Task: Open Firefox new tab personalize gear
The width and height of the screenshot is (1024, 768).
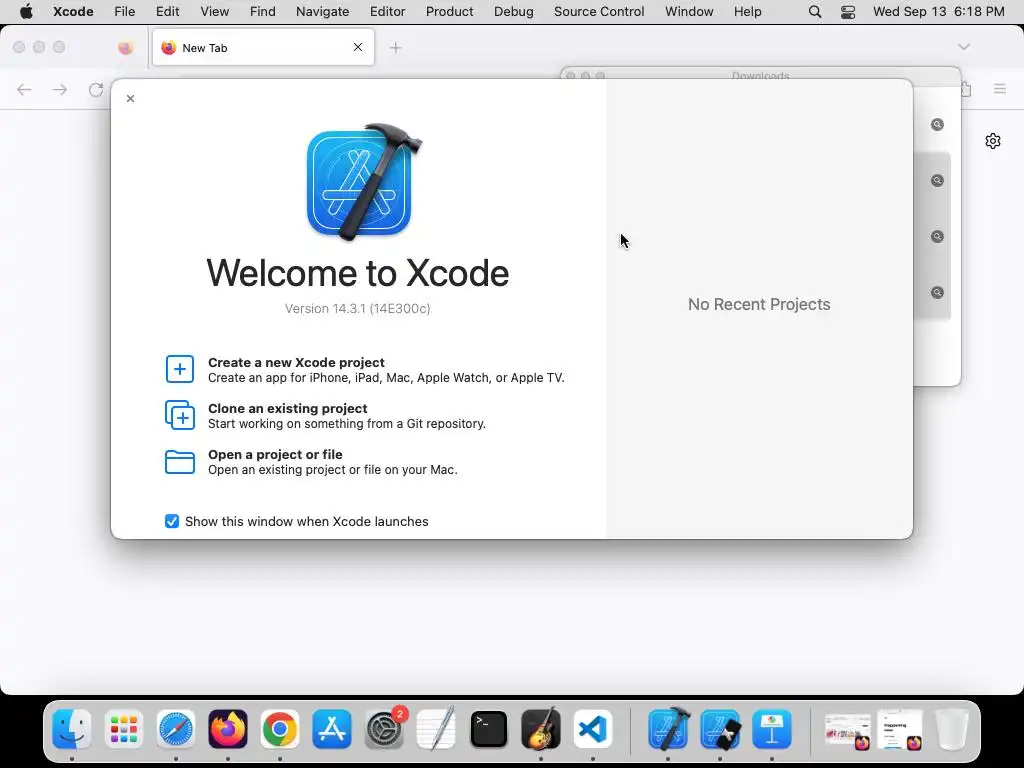Action: (993, 141)
